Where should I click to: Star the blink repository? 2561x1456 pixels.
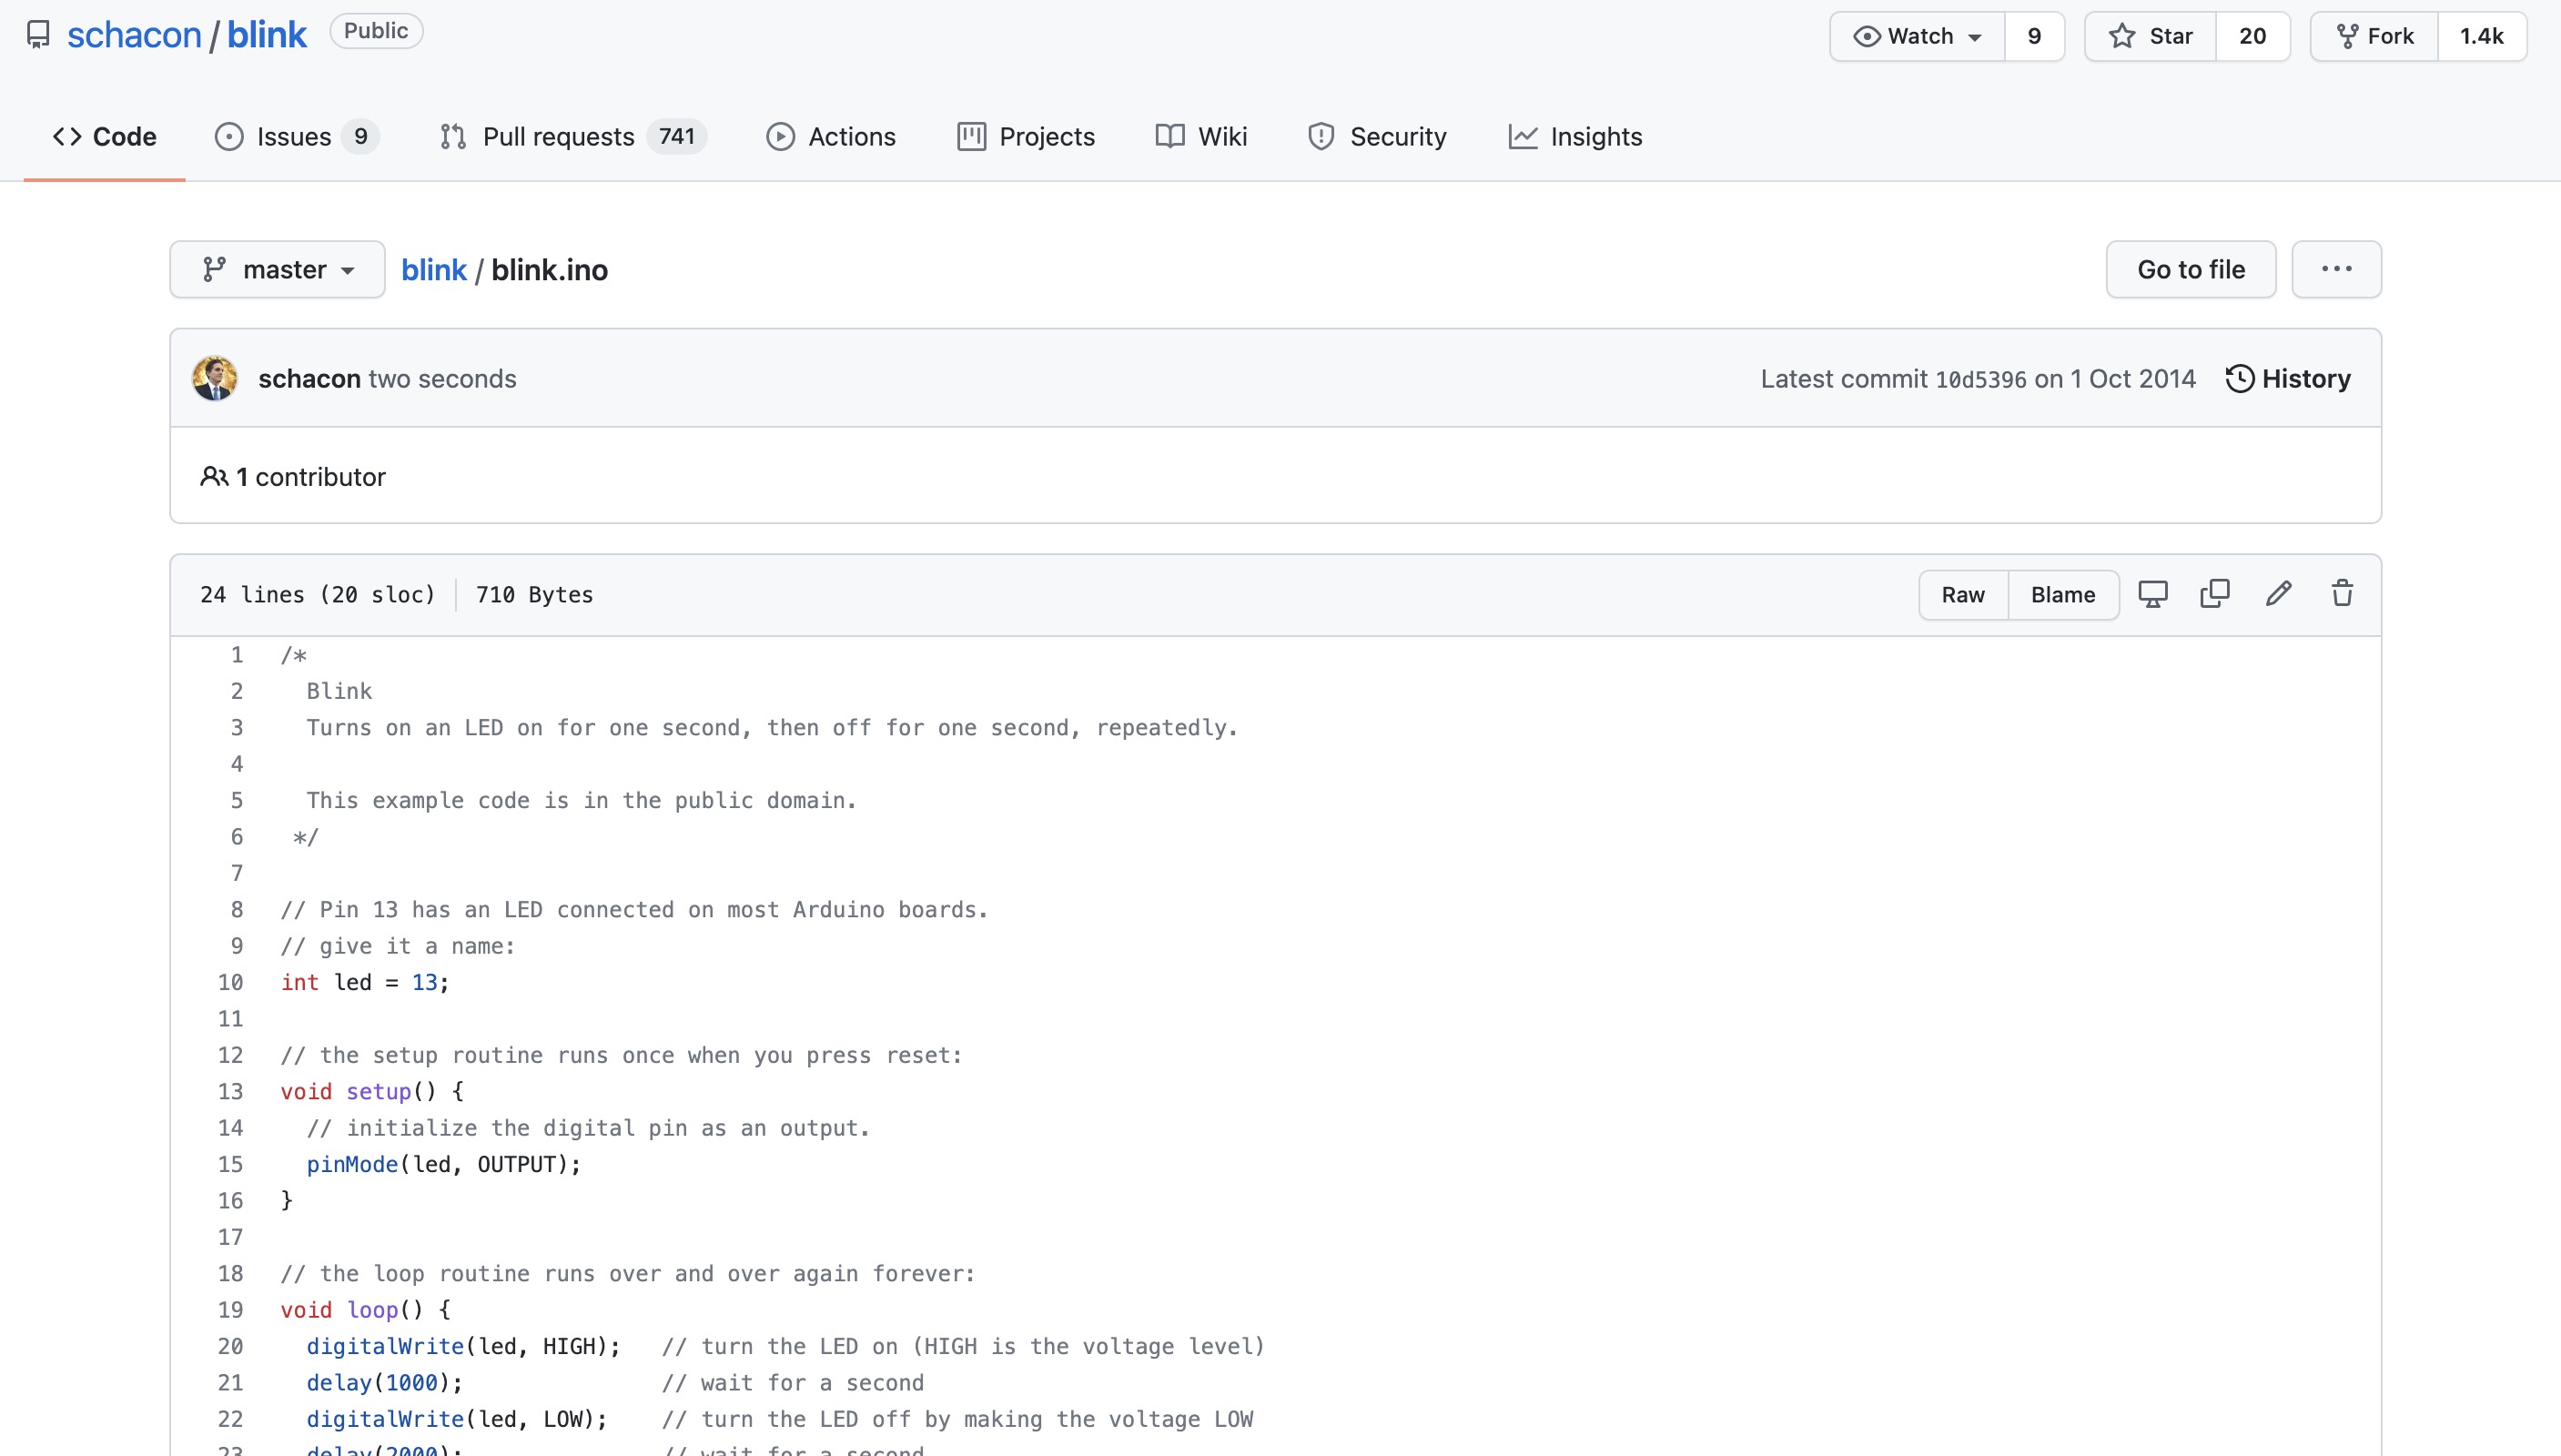coord(2150,36)
